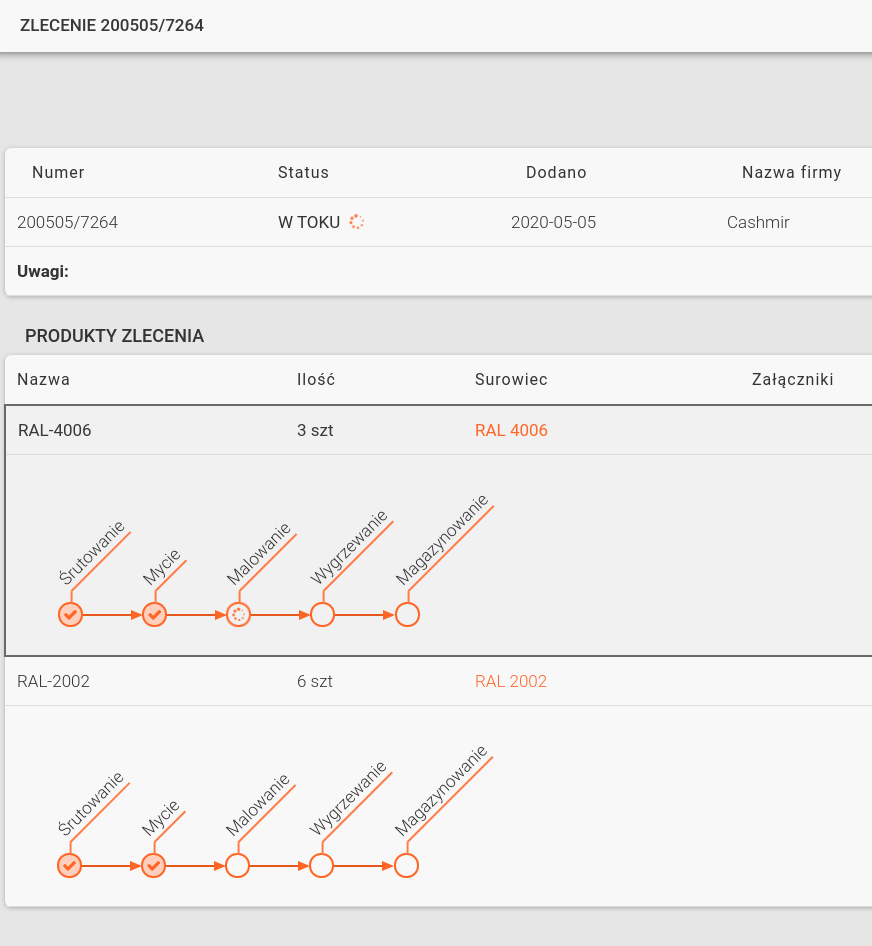This screenshot has height=946, width=872.
Task: Select empty Malowanie step circle for RAL-2002
Action: (x=237, y=865)
